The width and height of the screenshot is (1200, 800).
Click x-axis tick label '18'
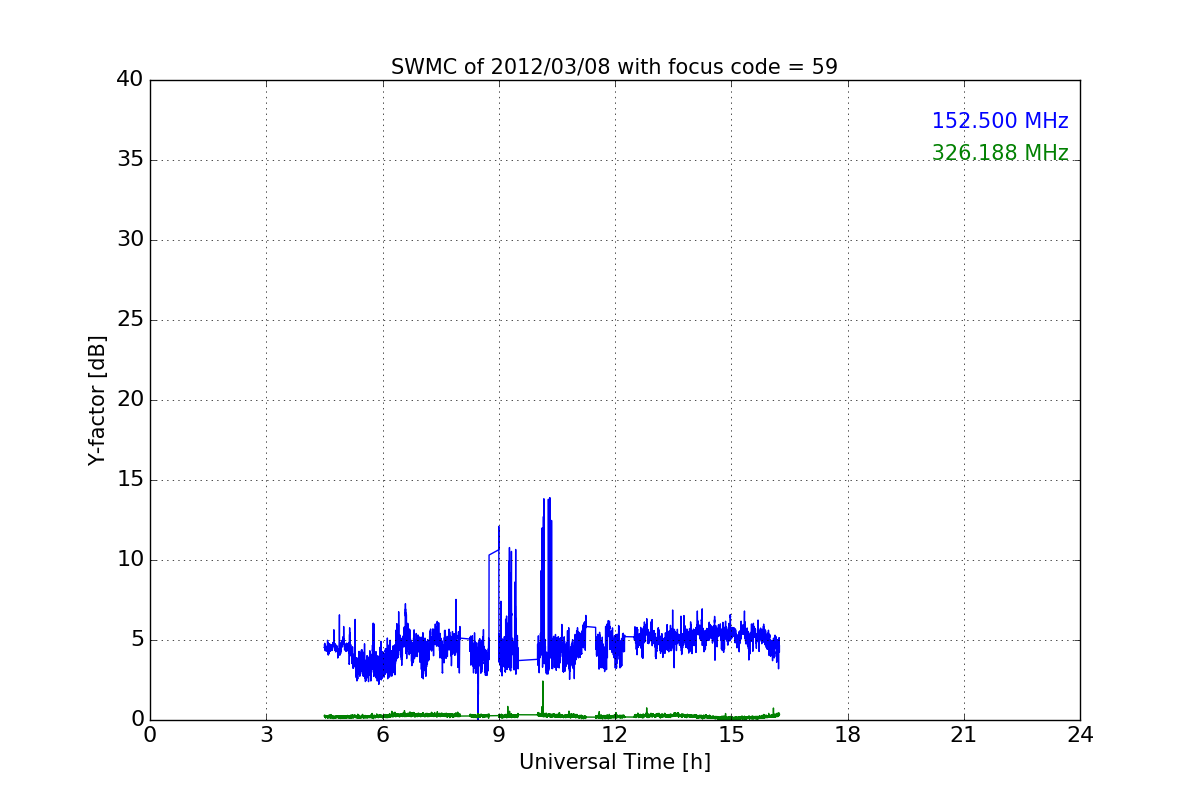pos(848,735)
